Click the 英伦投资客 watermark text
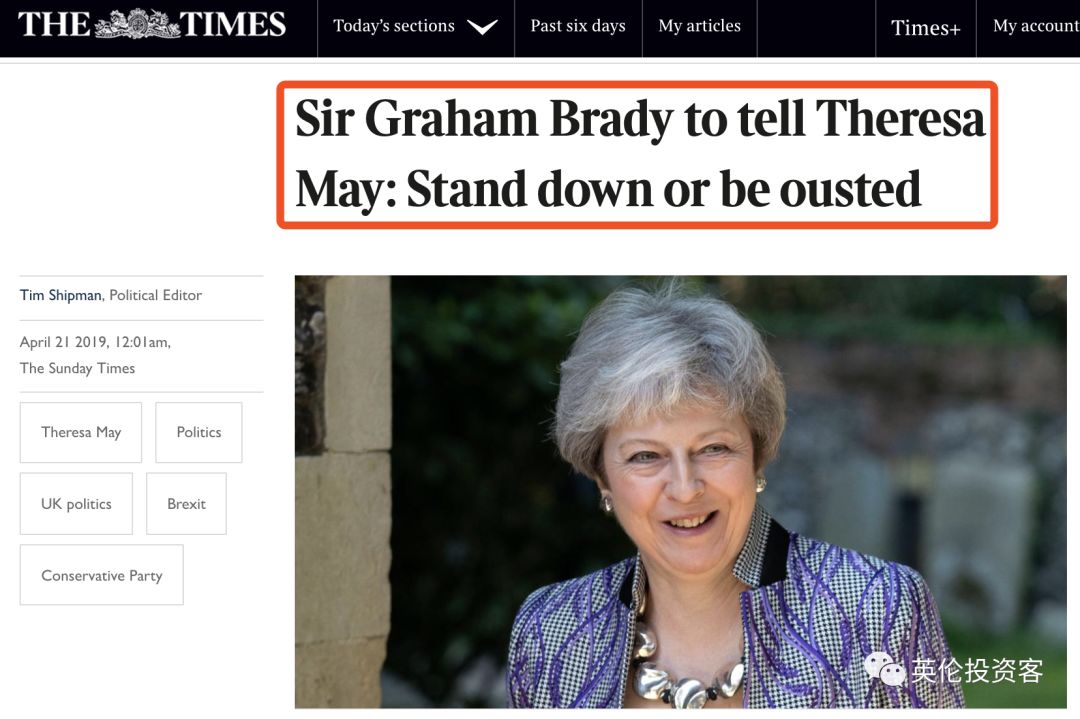This screenshot has width=1080, height=719. [977, 670]
